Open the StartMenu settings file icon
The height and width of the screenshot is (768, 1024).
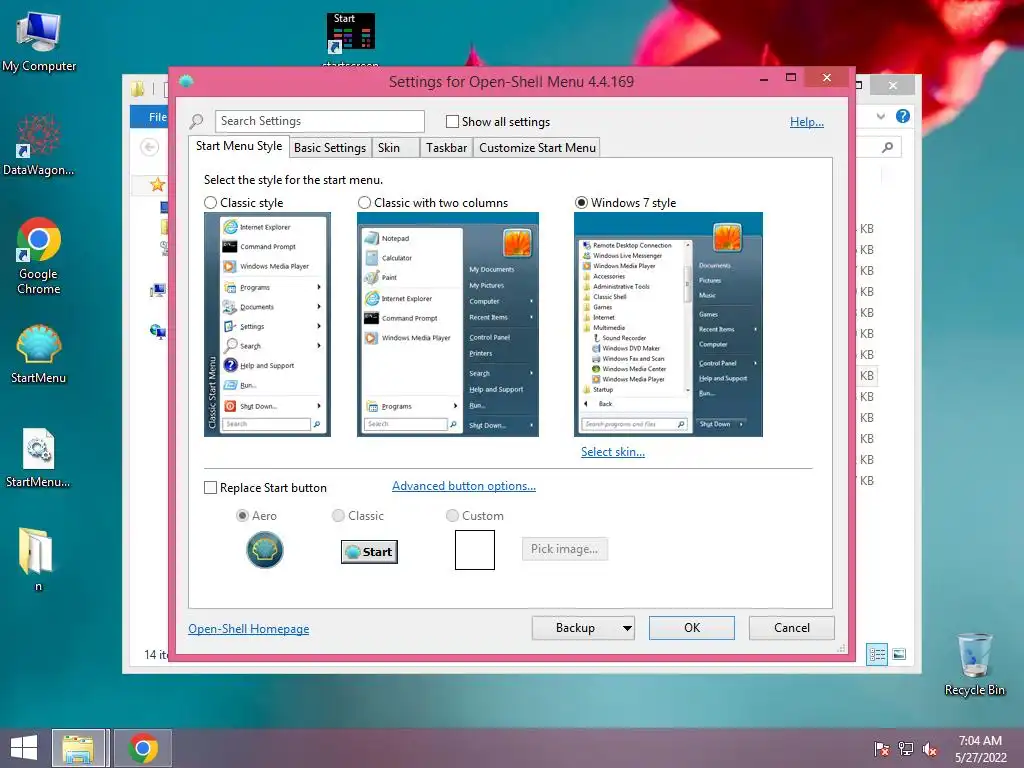[x=39, y=458]
